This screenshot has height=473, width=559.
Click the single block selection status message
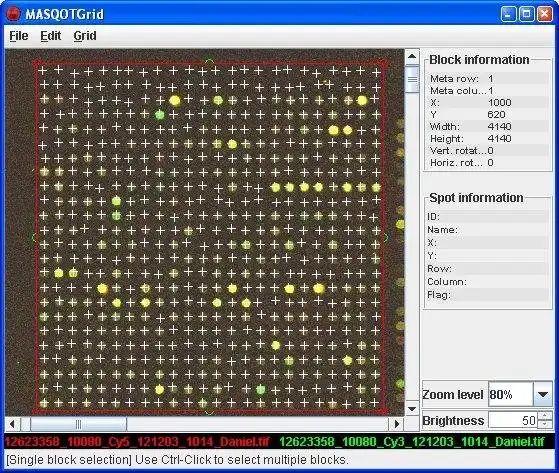click(177, 460)
